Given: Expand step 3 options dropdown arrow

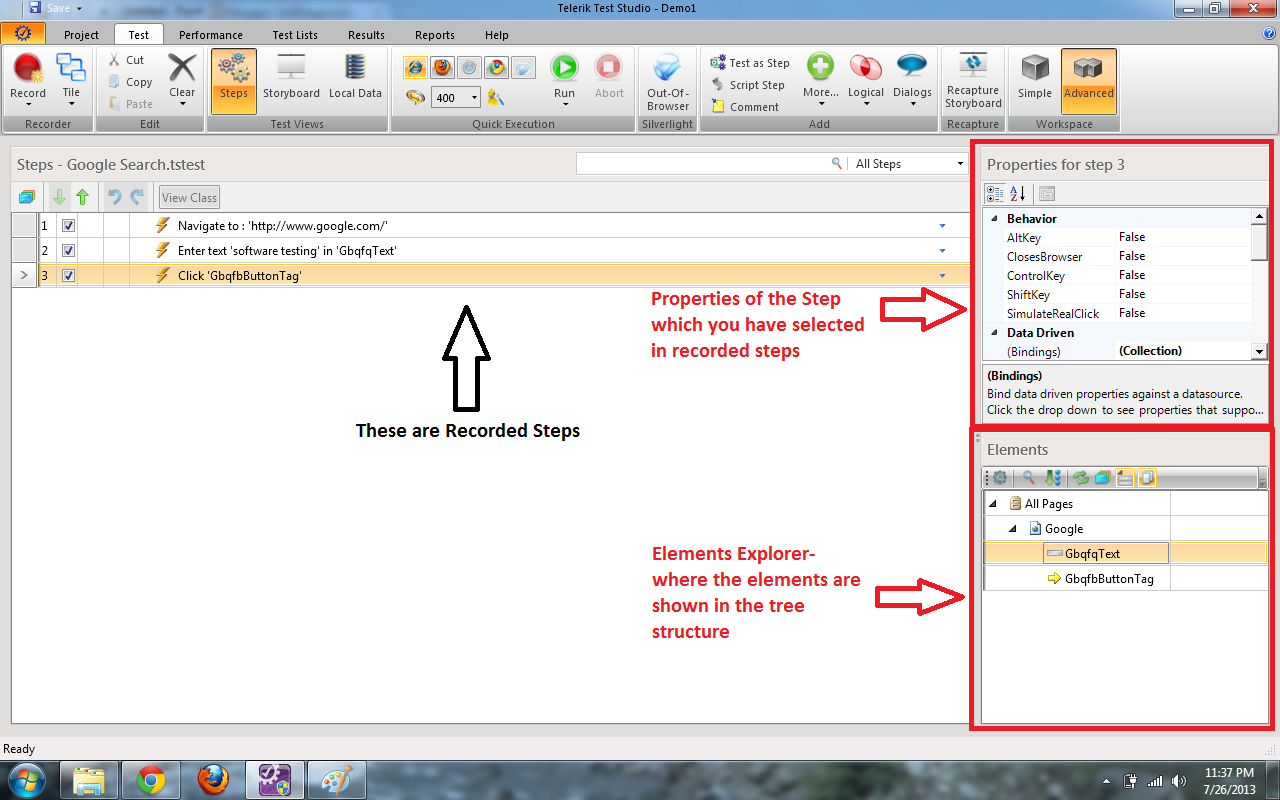Looking at the screenshot, I should (x=942, y=276).
